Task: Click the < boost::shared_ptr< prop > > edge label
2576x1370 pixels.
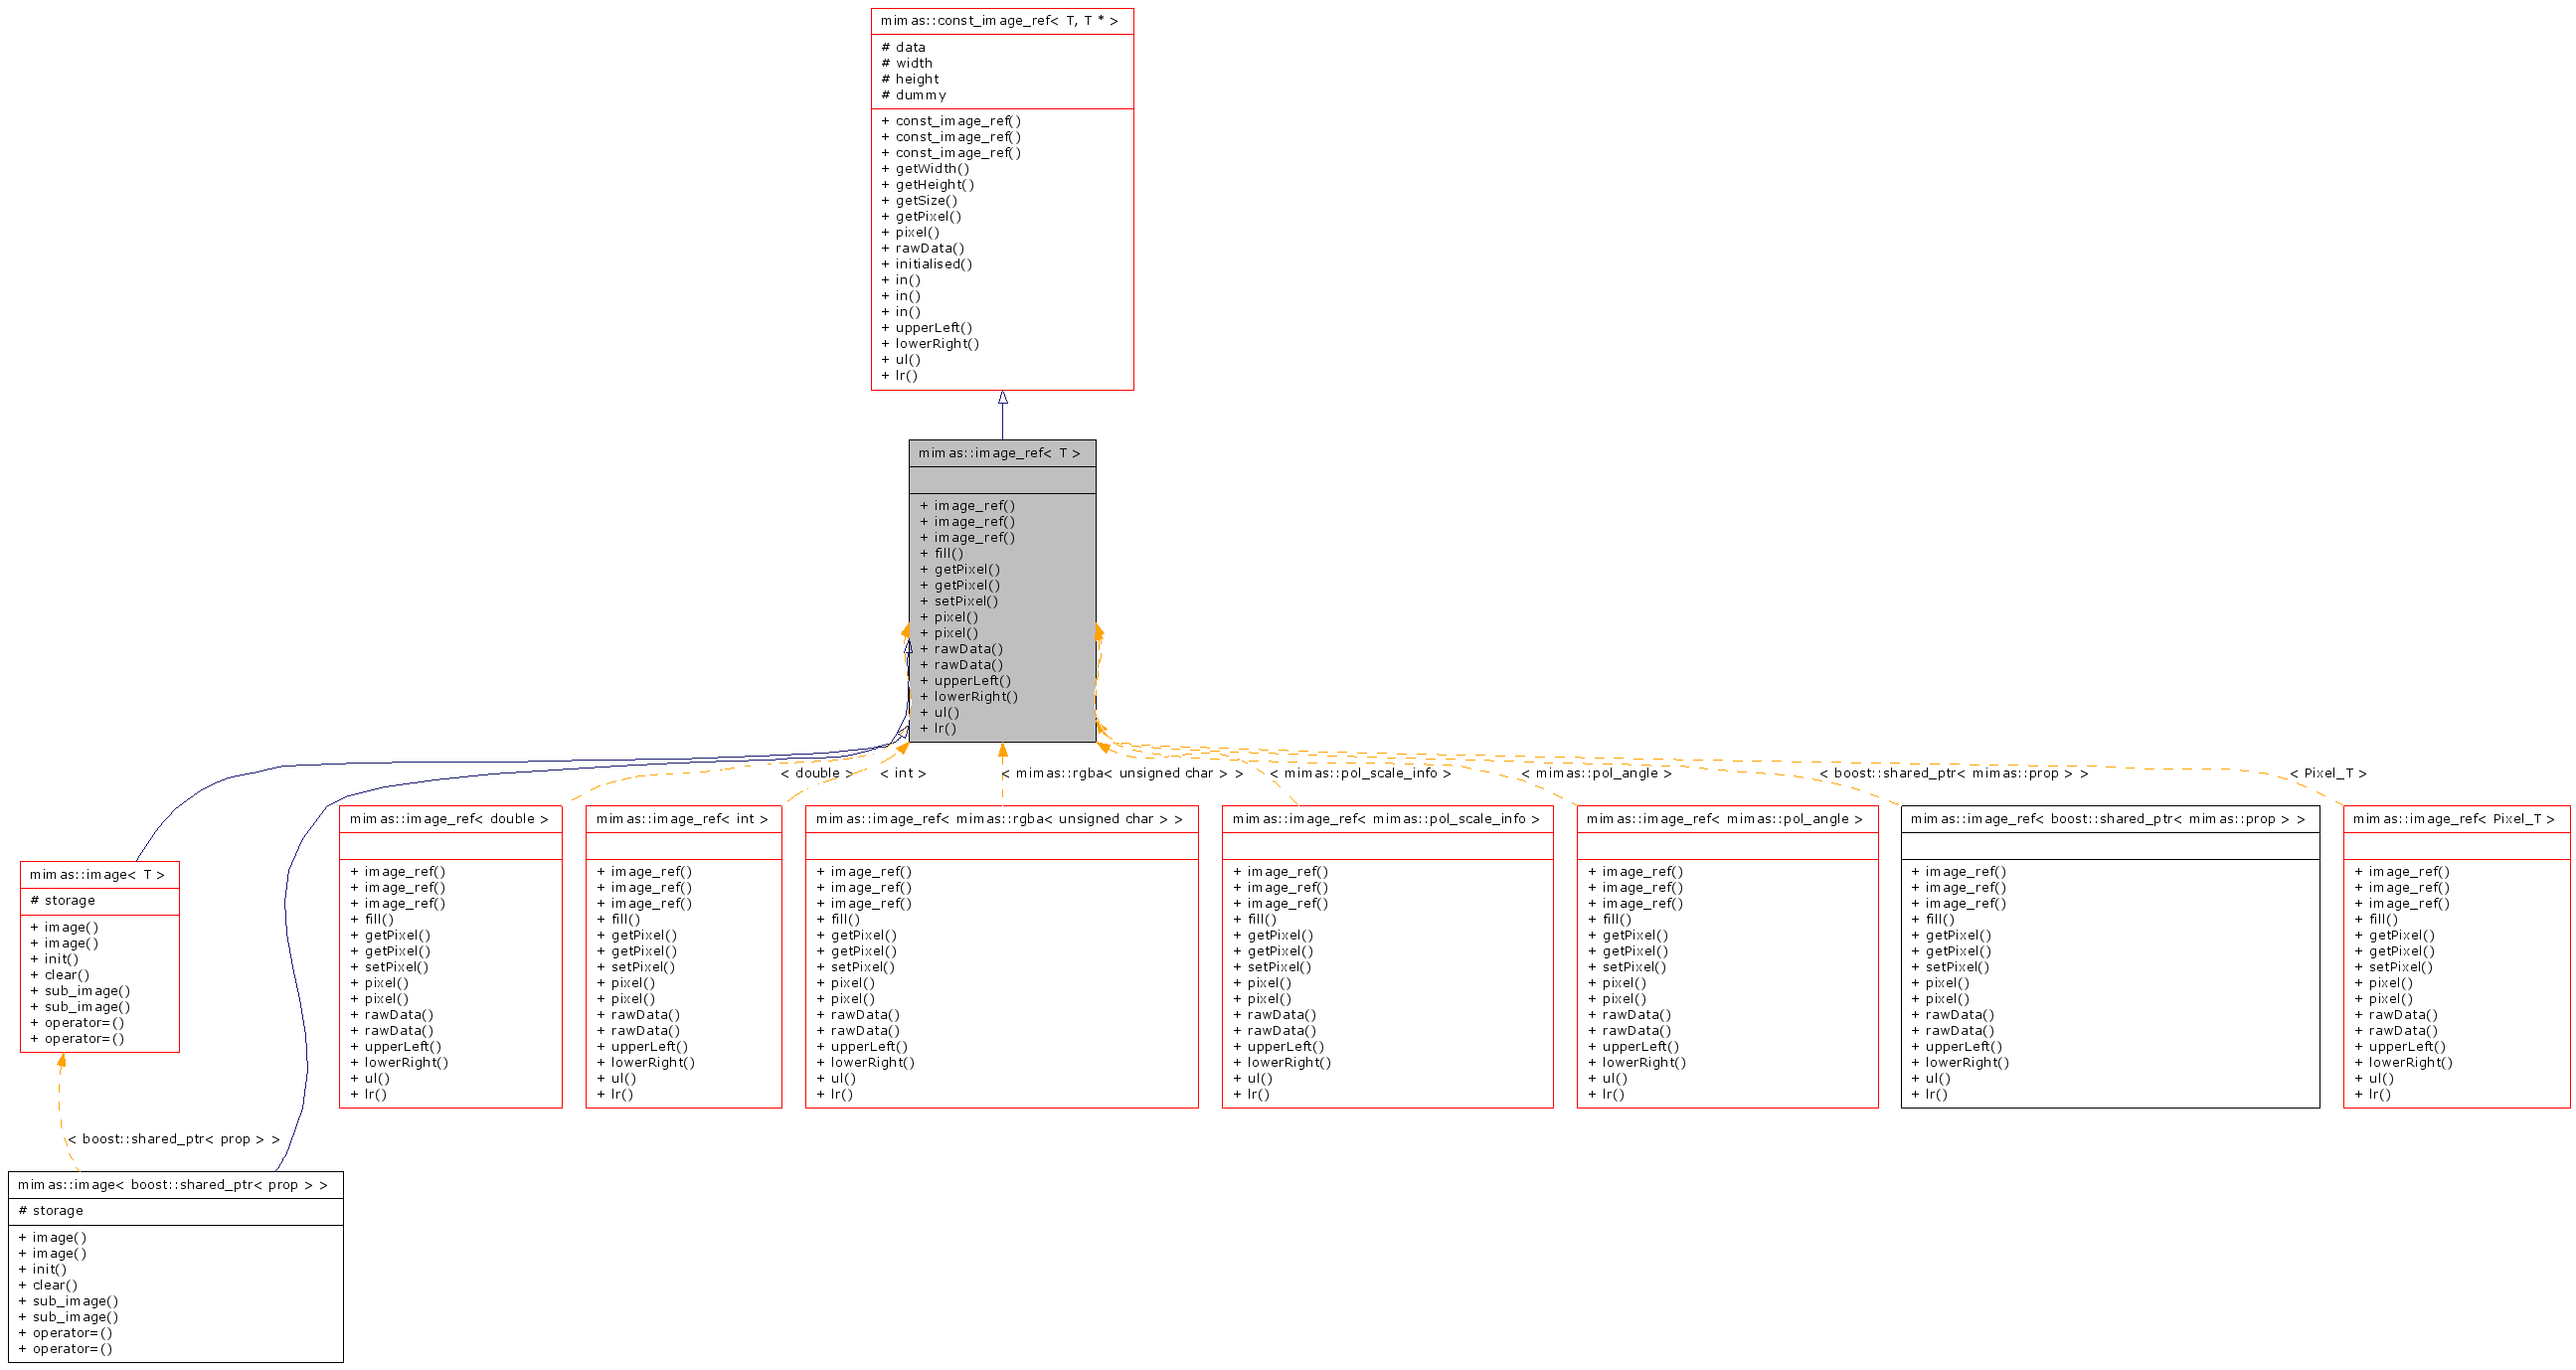Action: pos(173,1139)
